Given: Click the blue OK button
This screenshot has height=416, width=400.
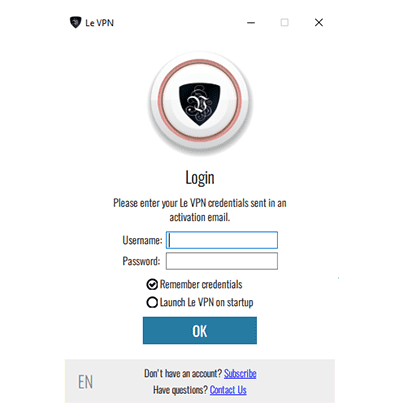Looking at the screenshot, I should pyautogui.click(x=200, y=330).
